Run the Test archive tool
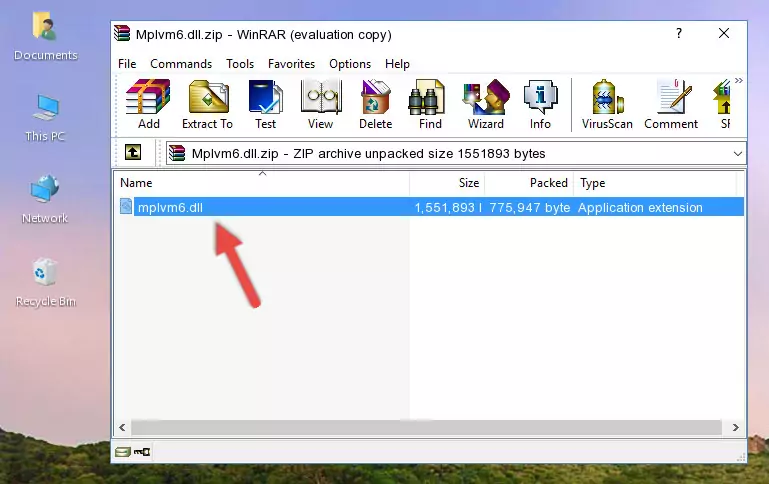 click(x=265, y=104)
